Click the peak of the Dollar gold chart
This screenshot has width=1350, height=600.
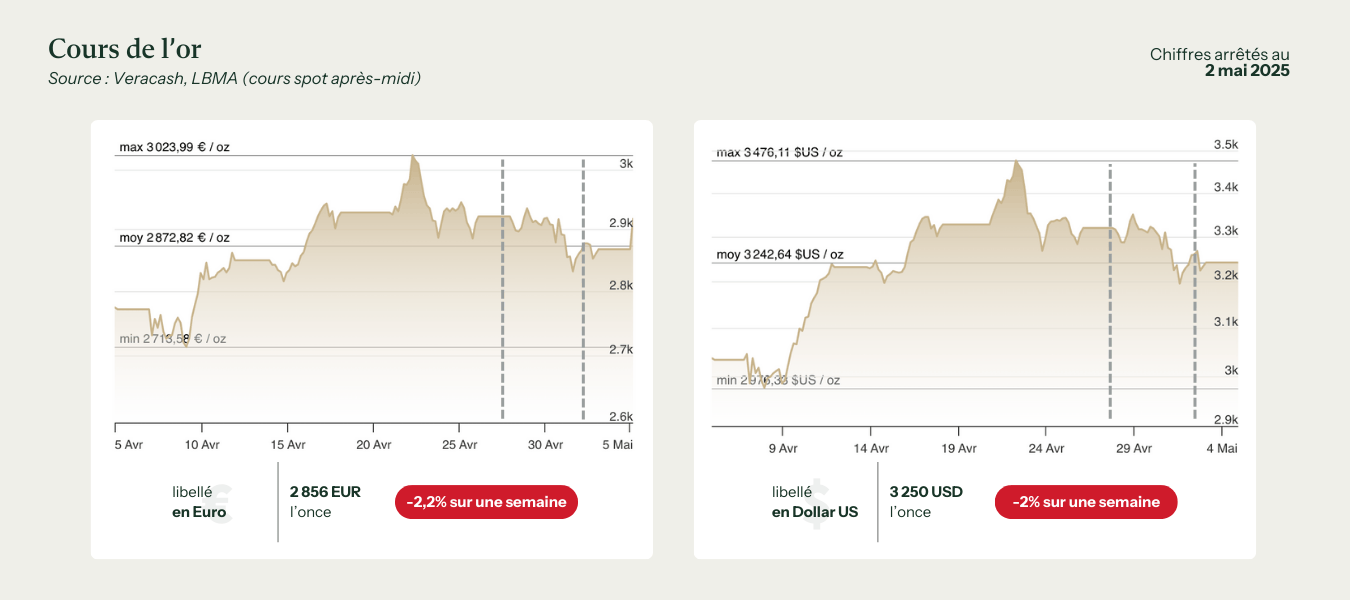[1015, 162]
